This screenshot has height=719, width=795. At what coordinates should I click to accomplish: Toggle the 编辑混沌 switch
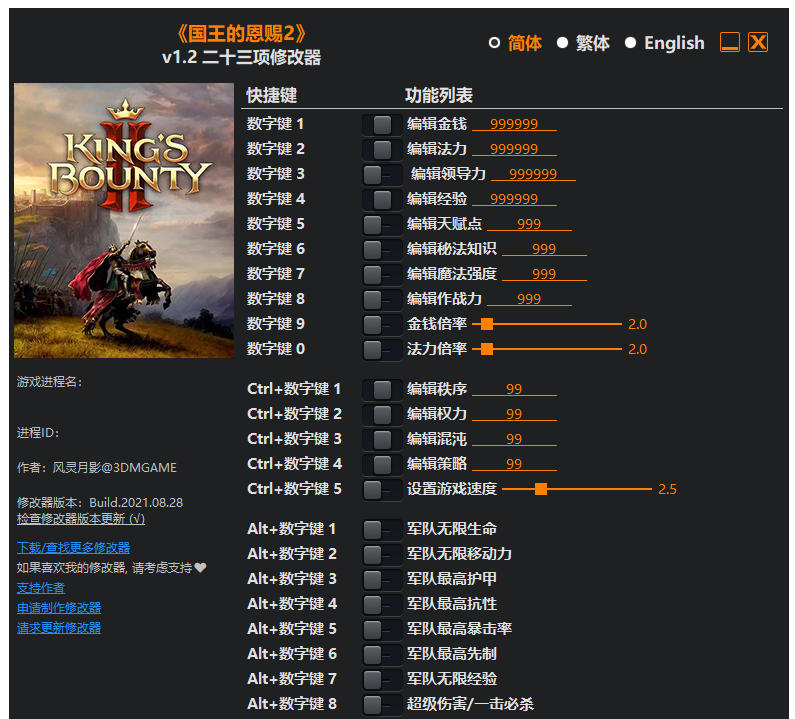(382, 439)
